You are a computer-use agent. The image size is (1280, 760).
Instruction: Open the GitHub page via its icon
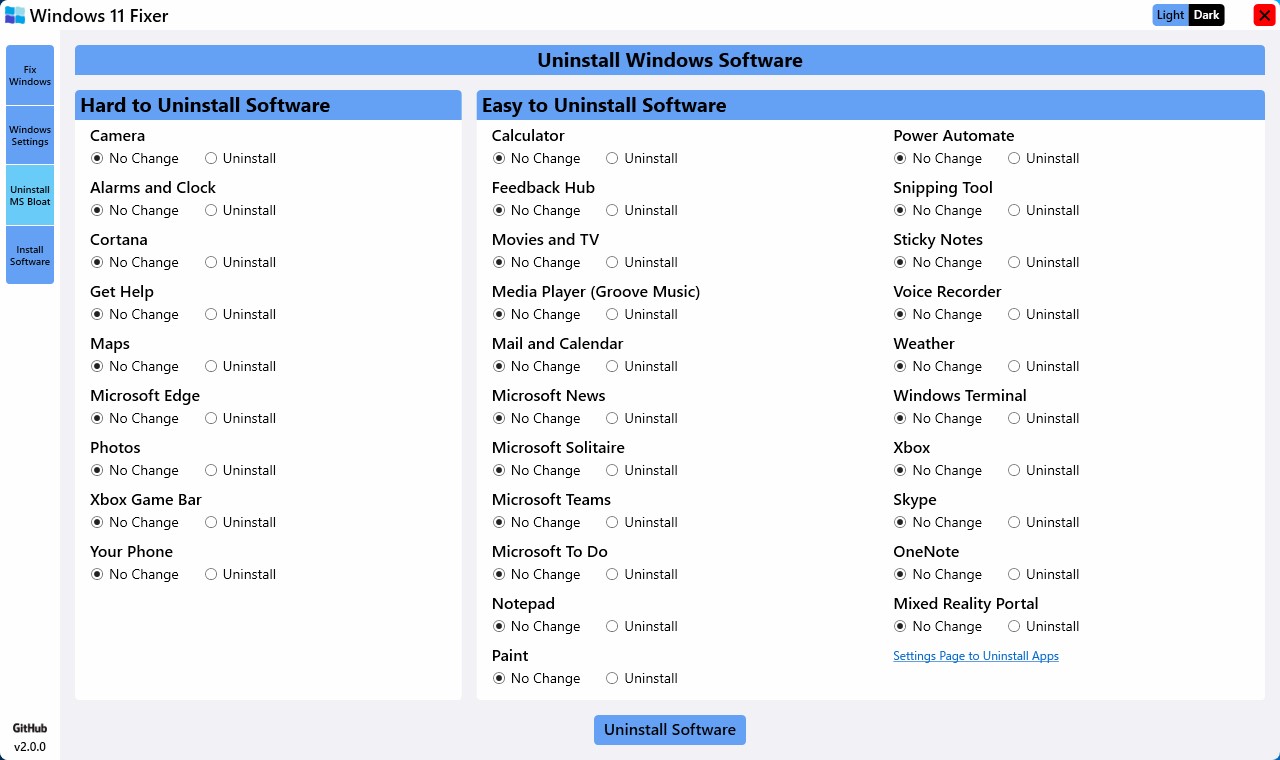pos(29,728)
